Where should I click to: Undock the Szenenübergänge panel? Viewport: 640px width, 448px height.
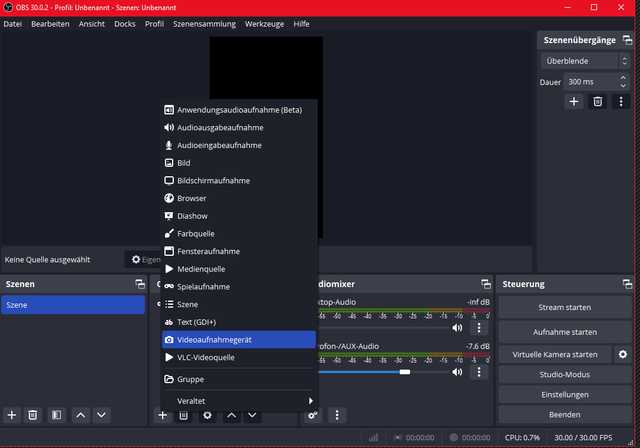point(627,40)
